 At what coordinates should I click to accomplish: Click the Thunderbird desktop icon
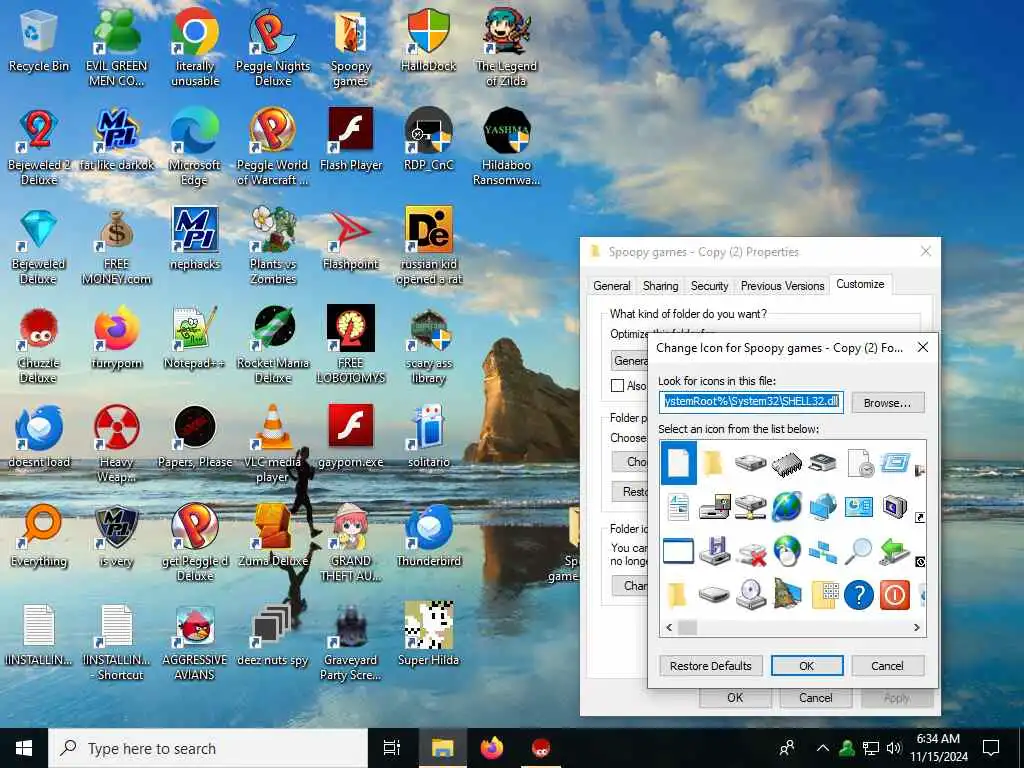tap(428, 536)
